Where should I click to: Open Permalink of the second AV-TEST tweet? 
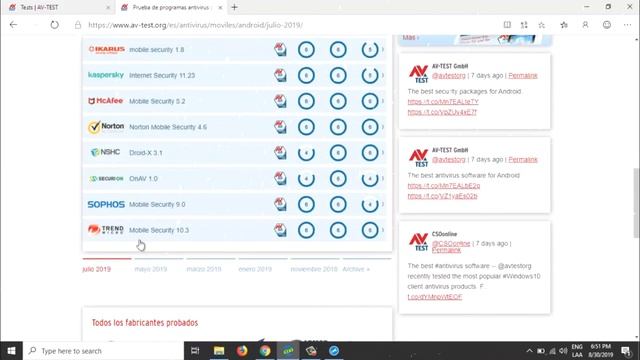523,160
